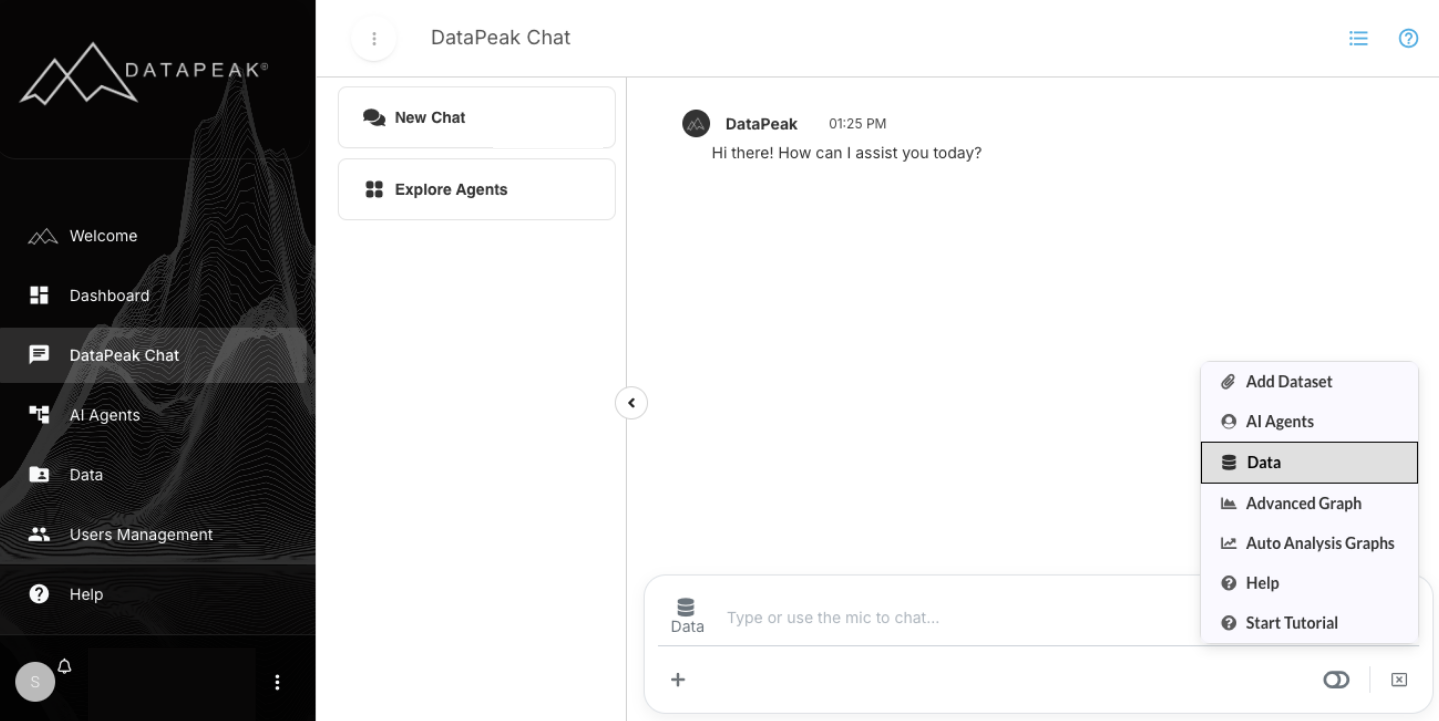Open notifications via the bell icon

tap(64, 666)
